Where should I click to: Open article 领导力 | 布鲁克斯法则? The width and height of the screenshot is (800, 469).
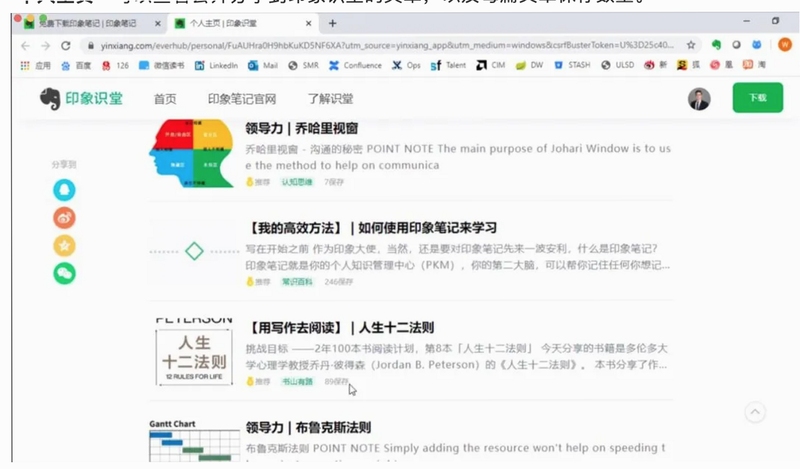308,428
